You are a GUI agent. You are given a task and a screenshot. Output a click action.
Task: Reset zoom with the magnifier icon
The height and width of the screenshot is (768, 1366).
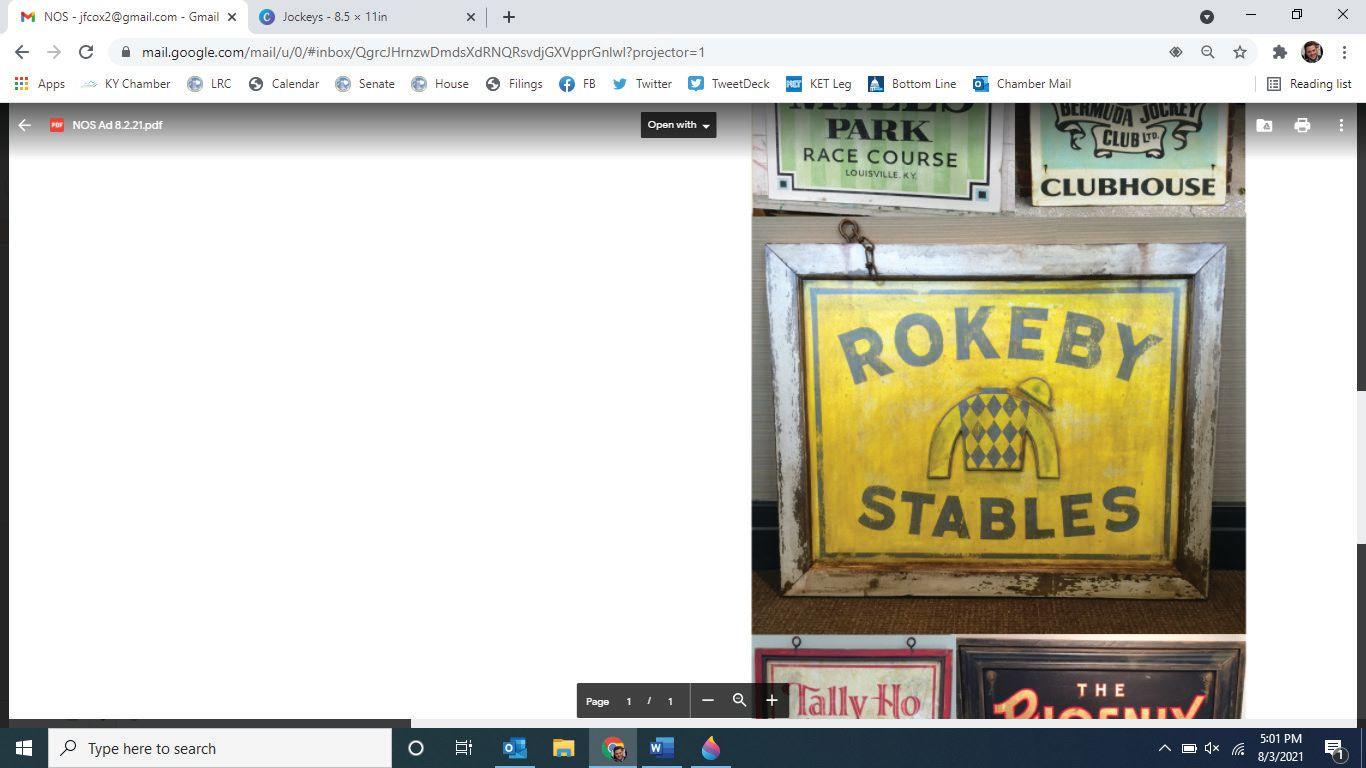(740, 700)
